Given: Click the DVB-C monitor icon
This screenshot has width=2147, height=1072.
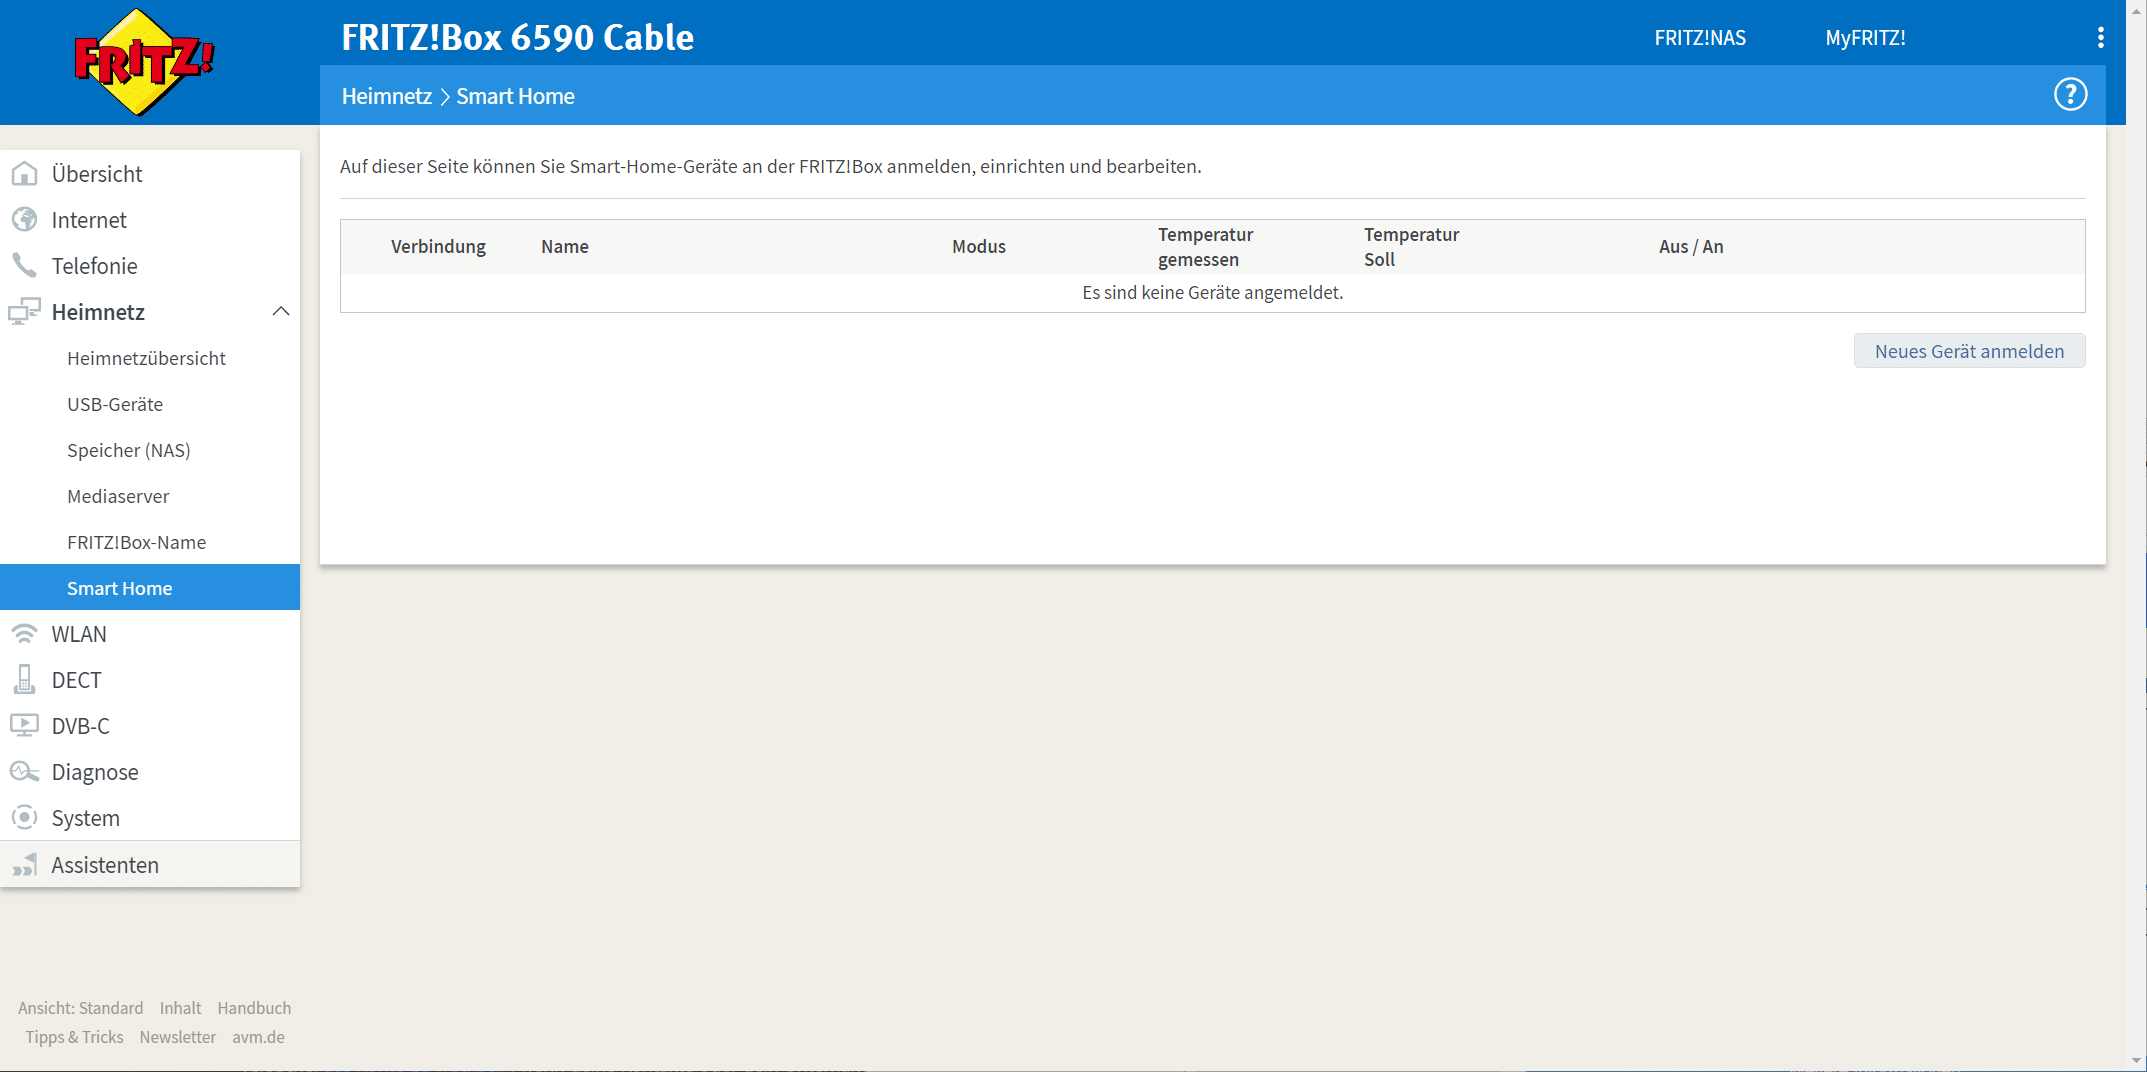Looking at the screenshot, I should coord(24,726).
